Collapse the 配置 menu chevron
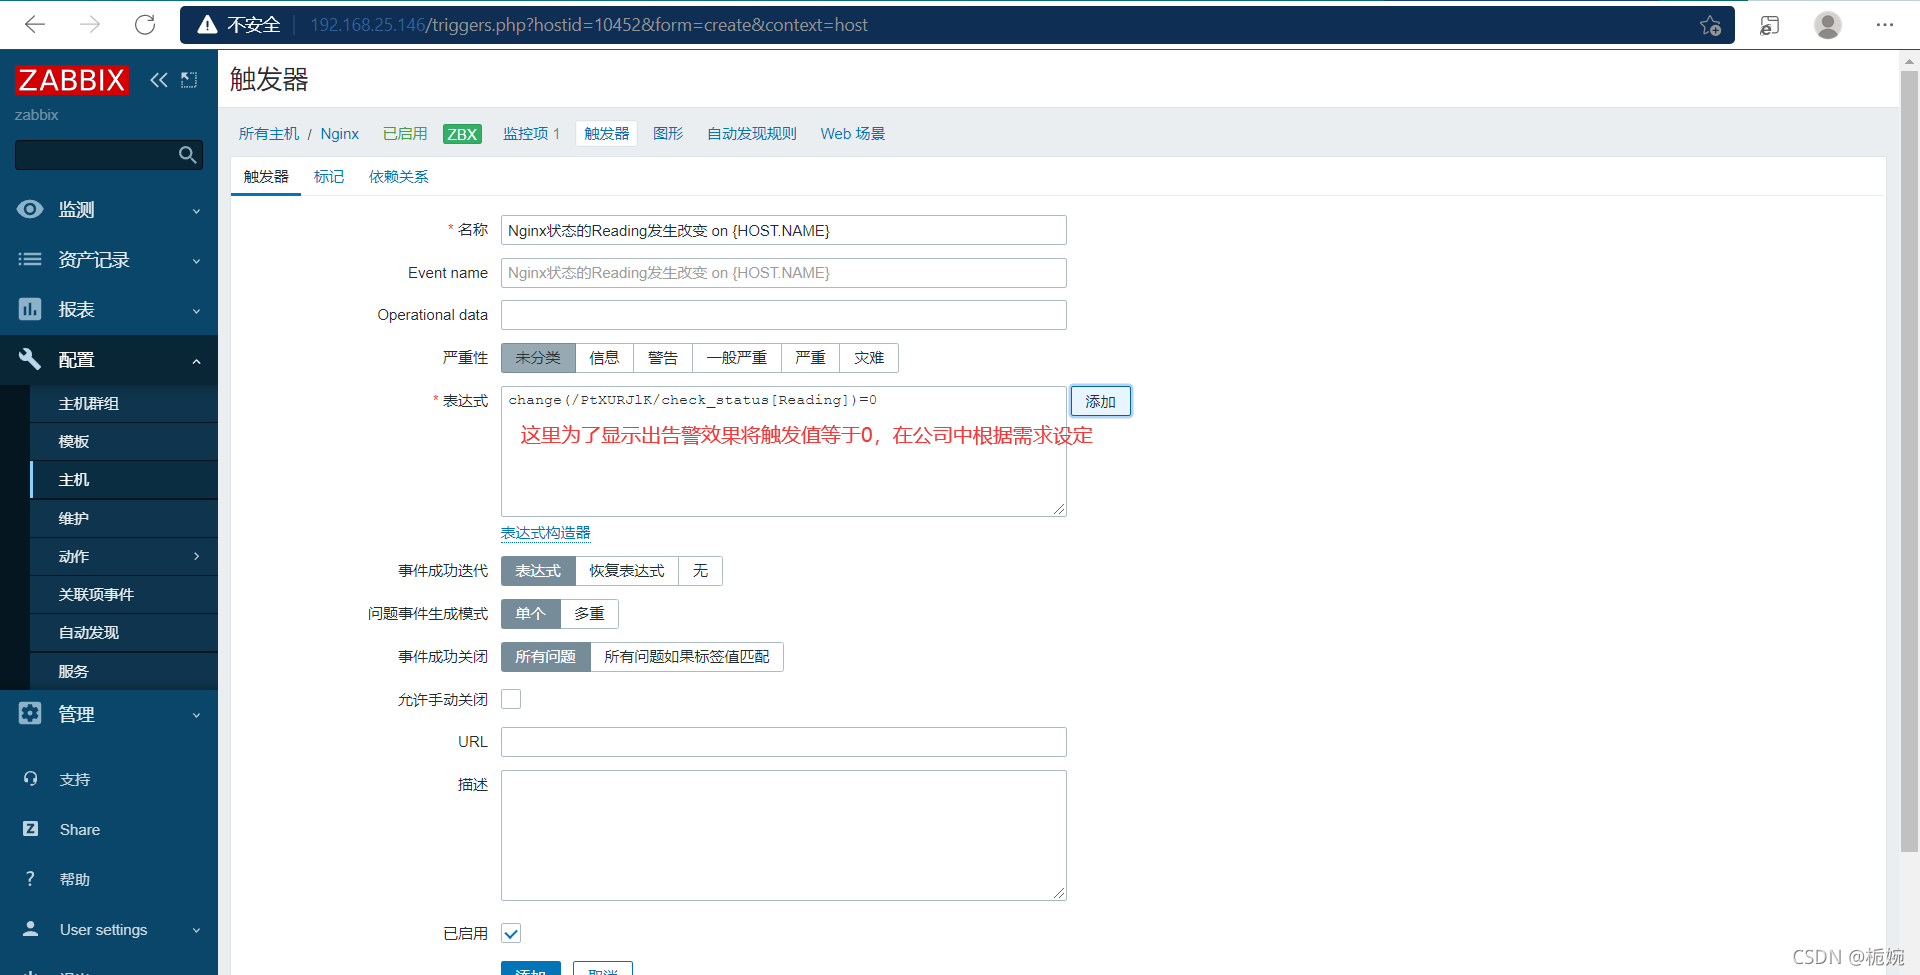Screen dimensions: 1920x975 196,361
